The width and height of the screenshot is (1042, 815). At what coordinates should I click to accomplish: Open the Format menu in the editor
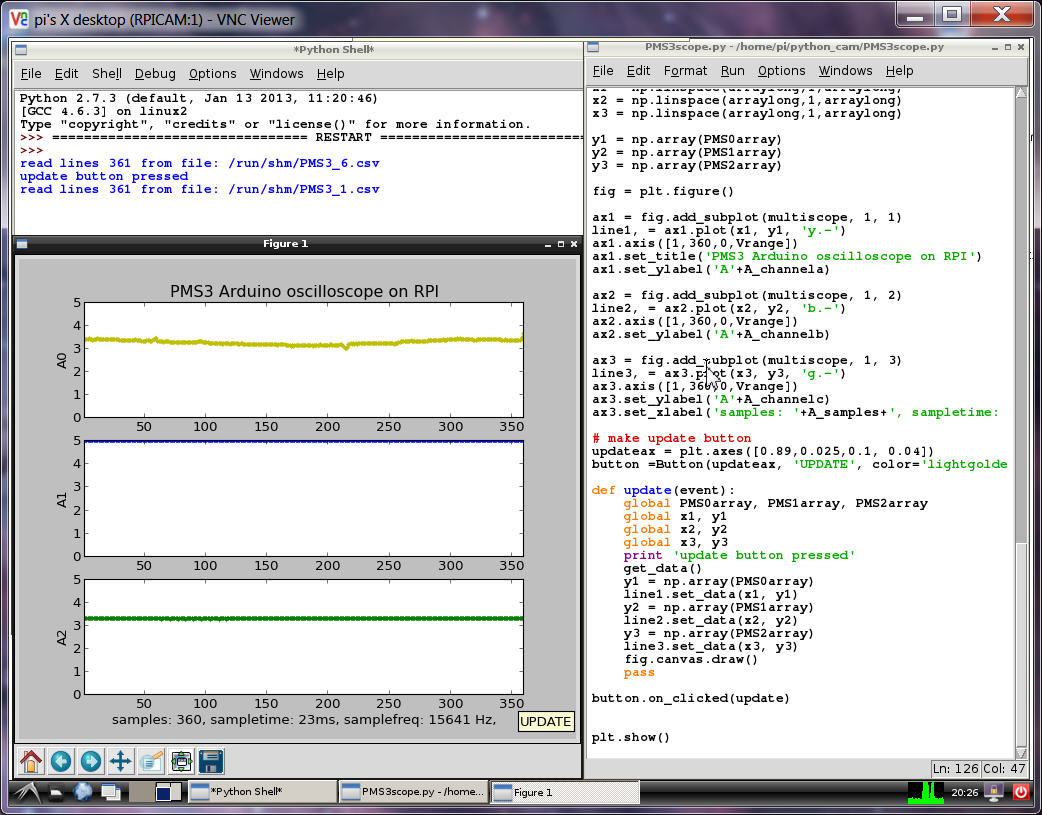[x=685, y=71]
